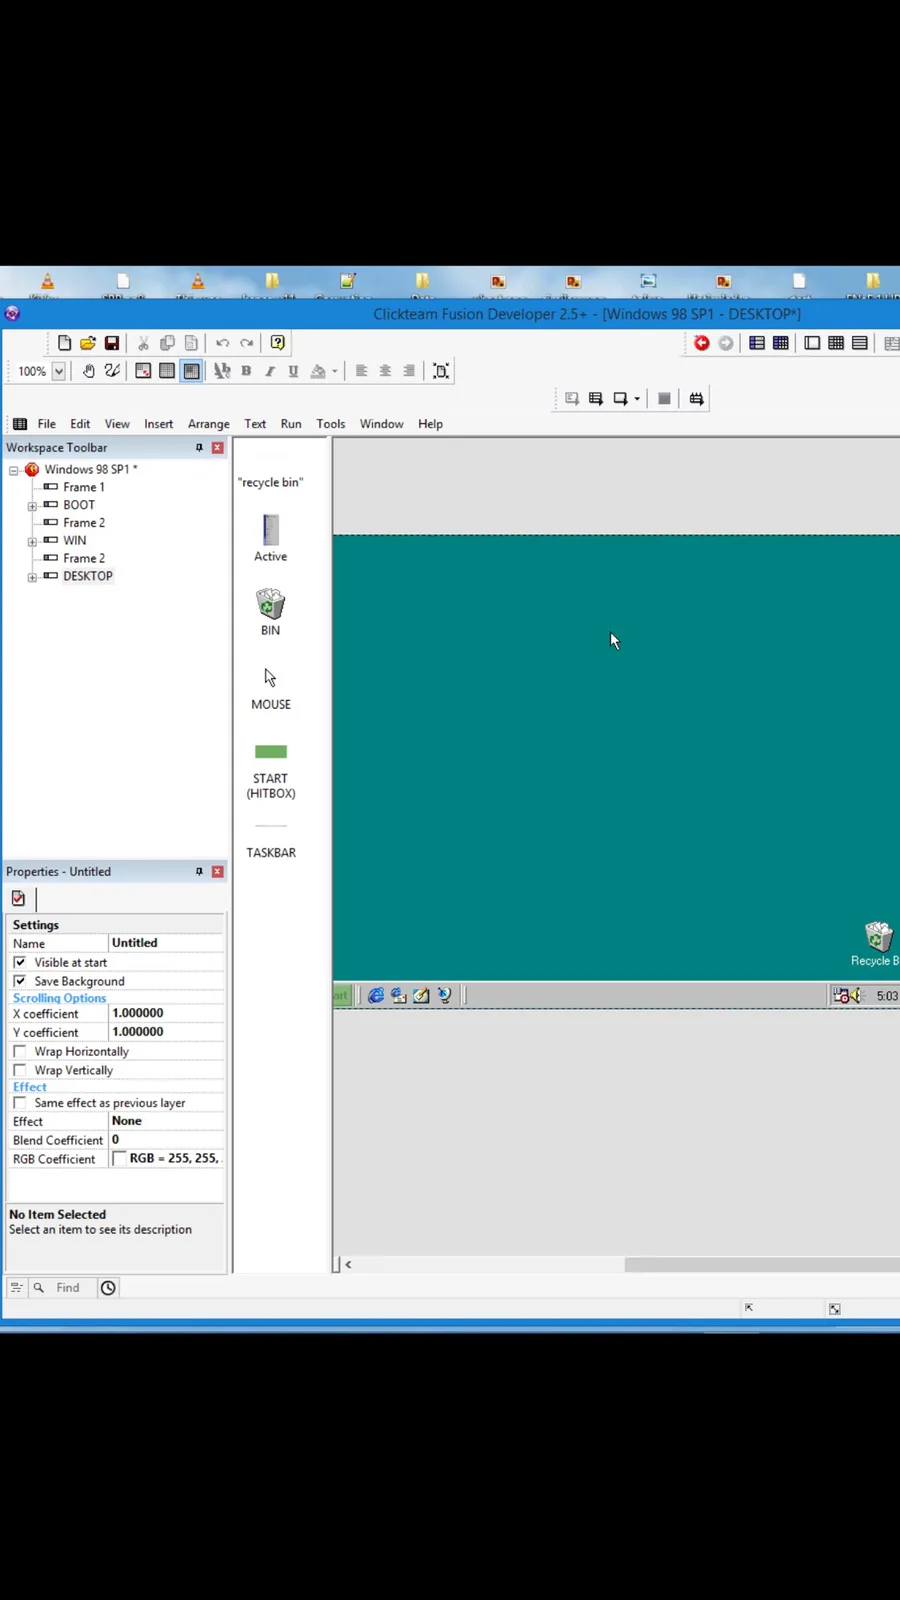
Task: Undo the last action
Action: click(222, 343)
